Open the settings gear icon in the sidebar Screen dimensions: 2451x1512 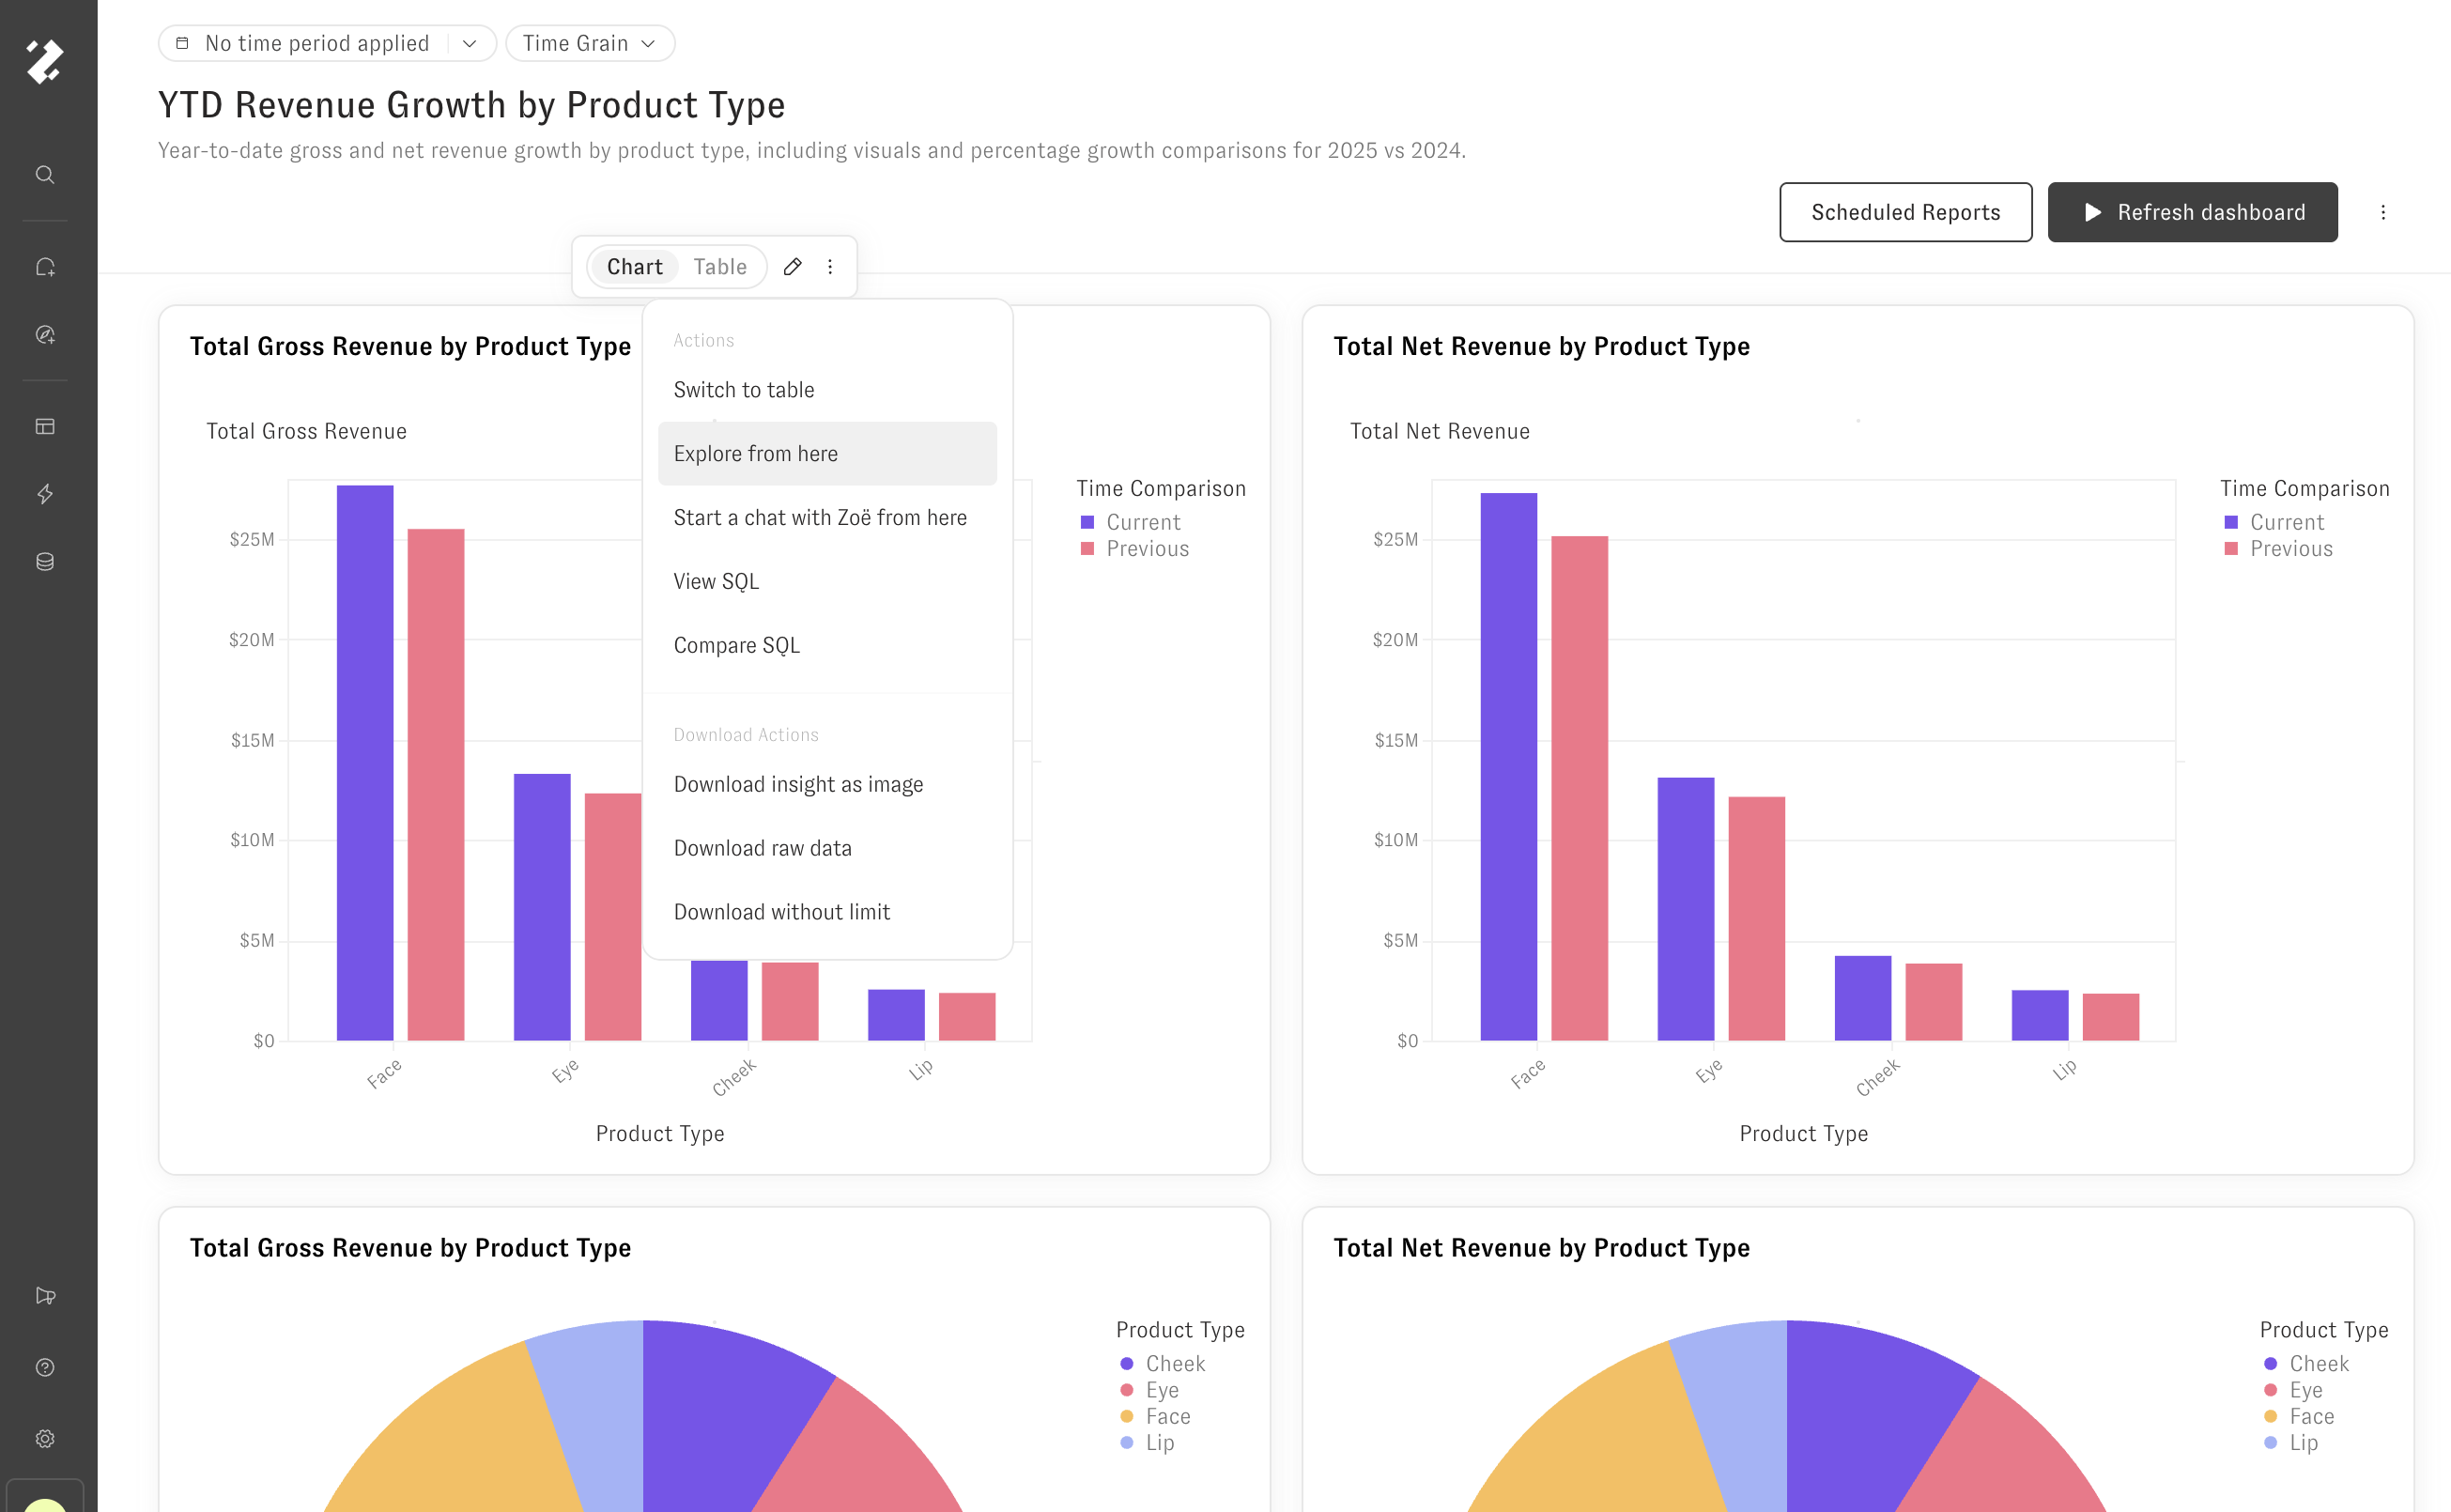[x=45, y=1438]
